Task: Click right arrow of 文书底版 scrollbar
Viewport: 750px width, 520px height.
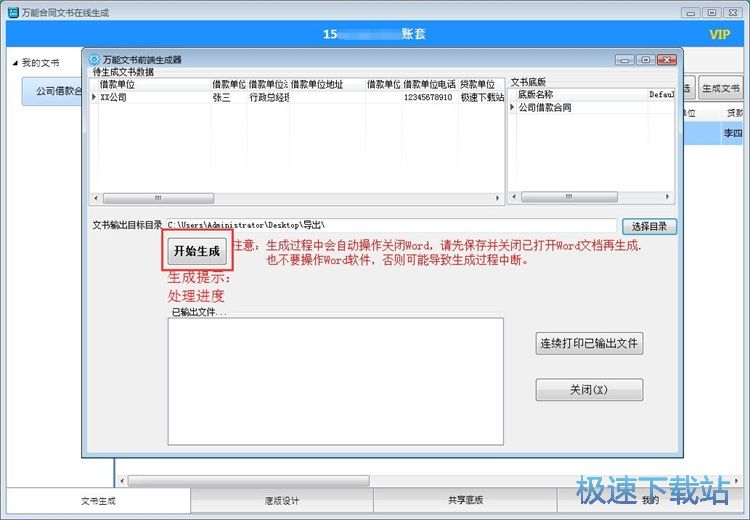Action: tap(667, 197)
